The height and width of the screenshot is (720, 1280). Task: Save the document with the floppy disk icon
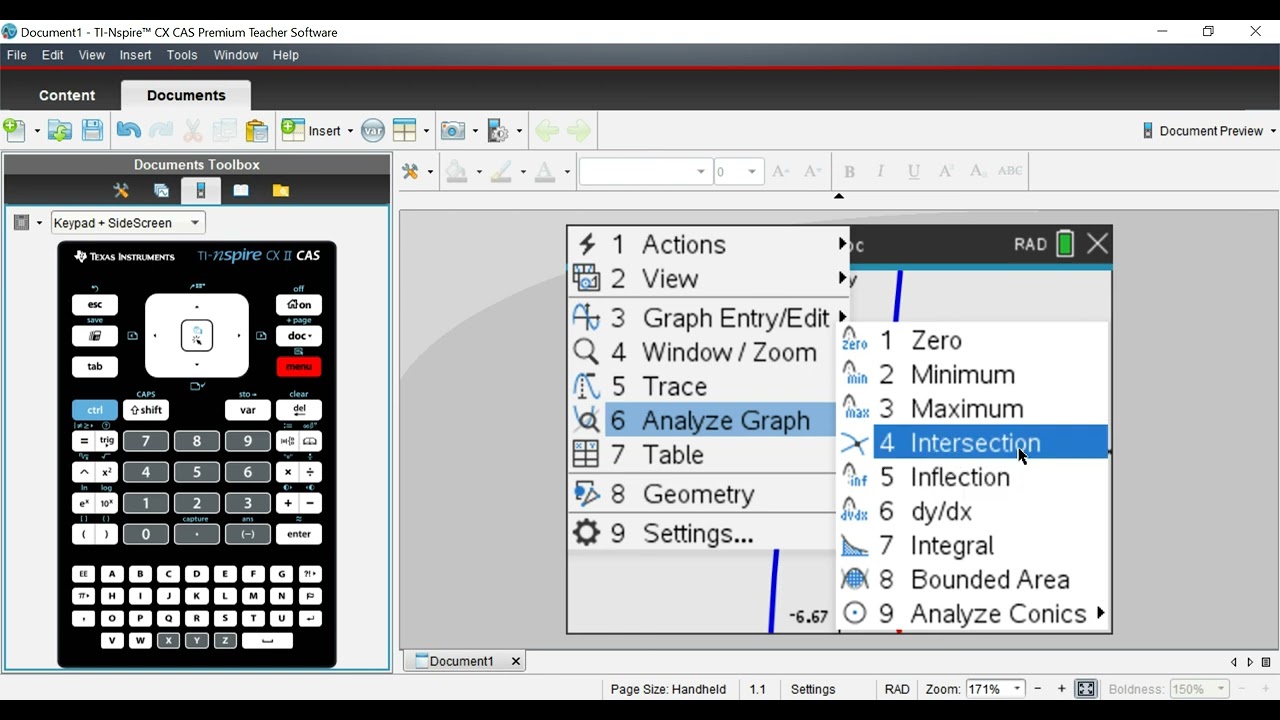pyautogui.click(x=92, y=130)
